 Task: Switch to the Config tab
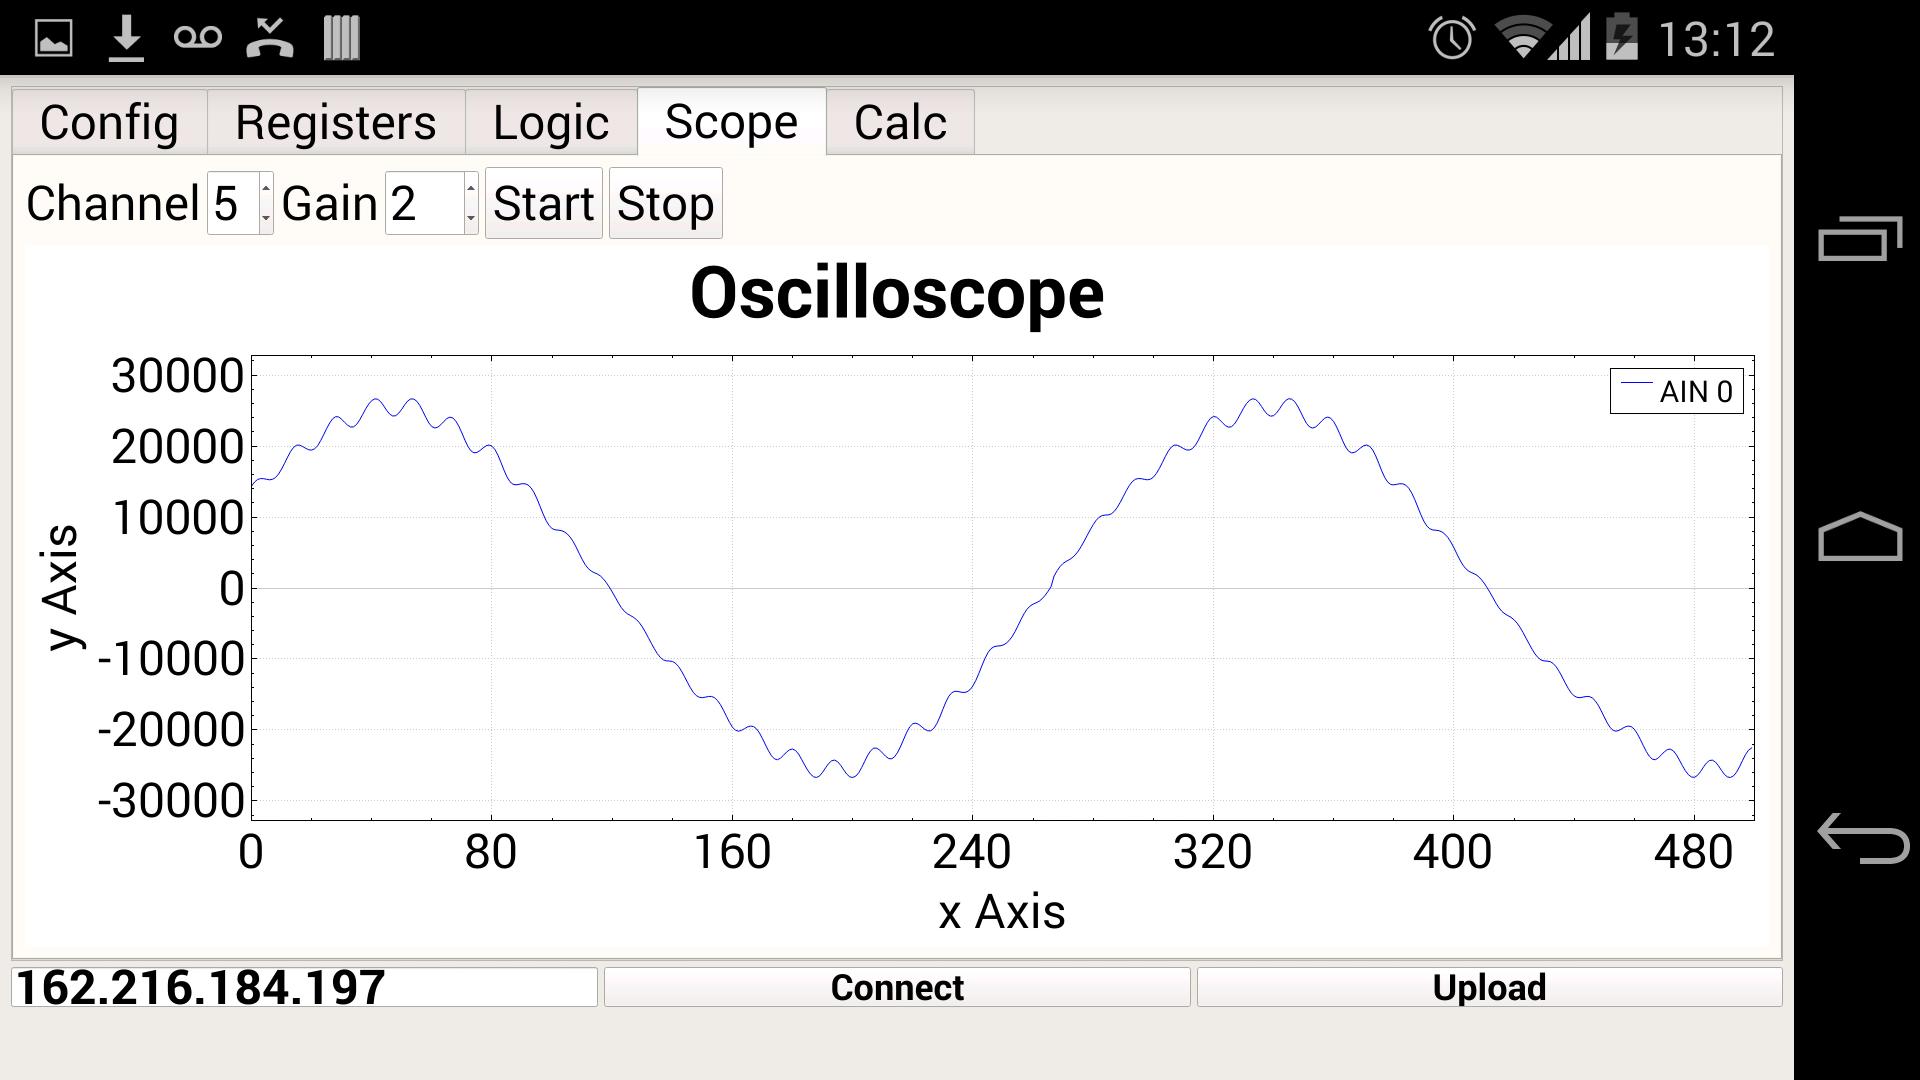pyautogui.click(x=109, y=122)
